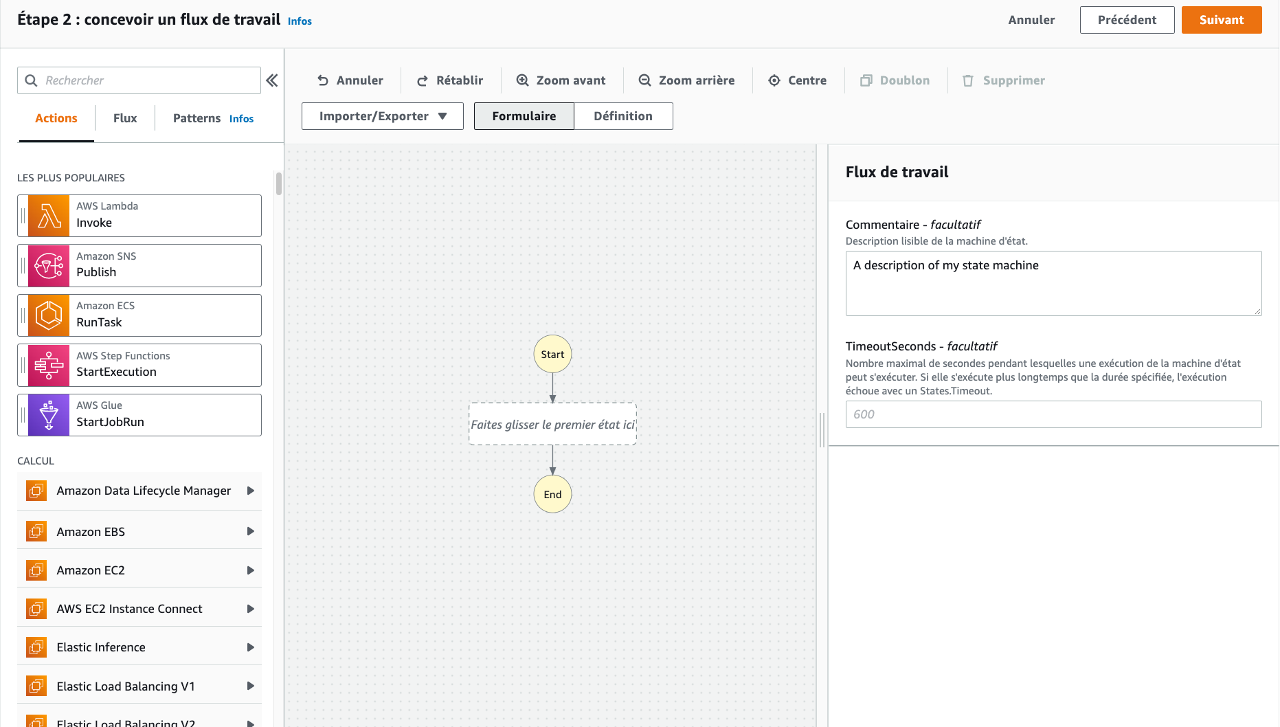Go back with the Précédent button

1127,20
